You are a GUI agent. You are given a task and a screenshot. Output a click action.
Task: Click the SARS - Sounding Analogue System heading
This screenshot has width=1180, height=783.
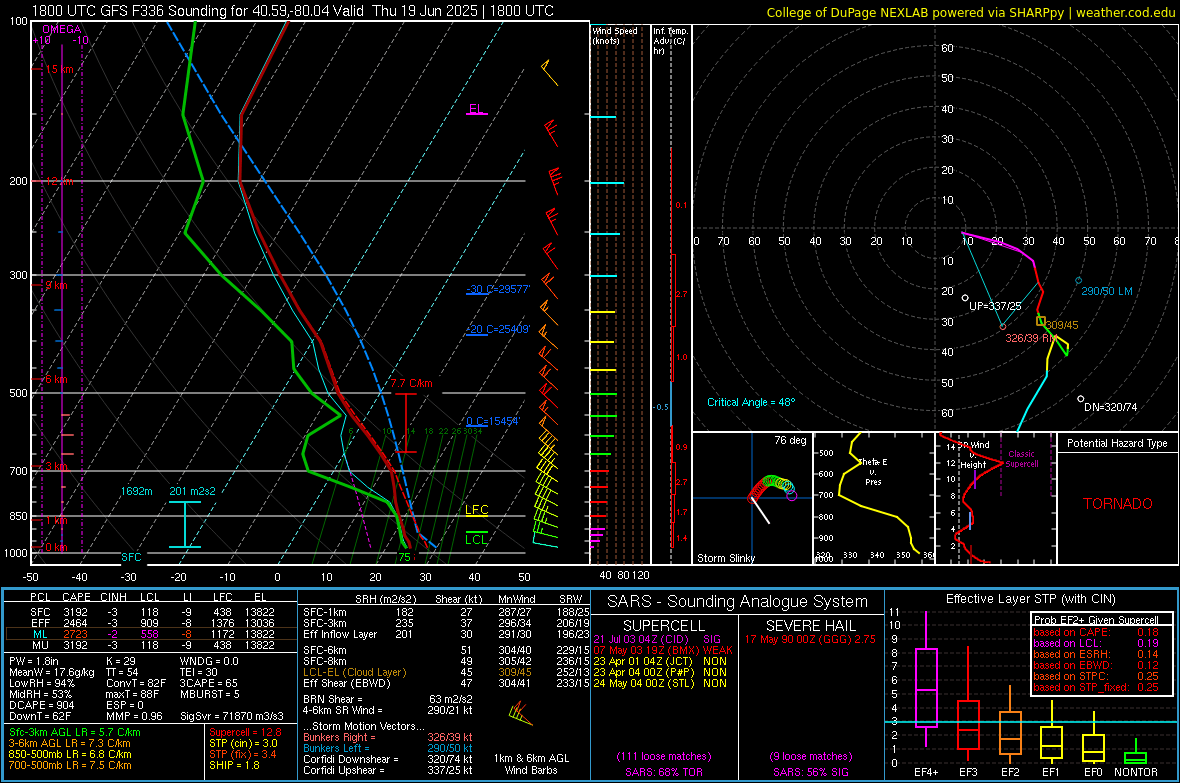738,602
